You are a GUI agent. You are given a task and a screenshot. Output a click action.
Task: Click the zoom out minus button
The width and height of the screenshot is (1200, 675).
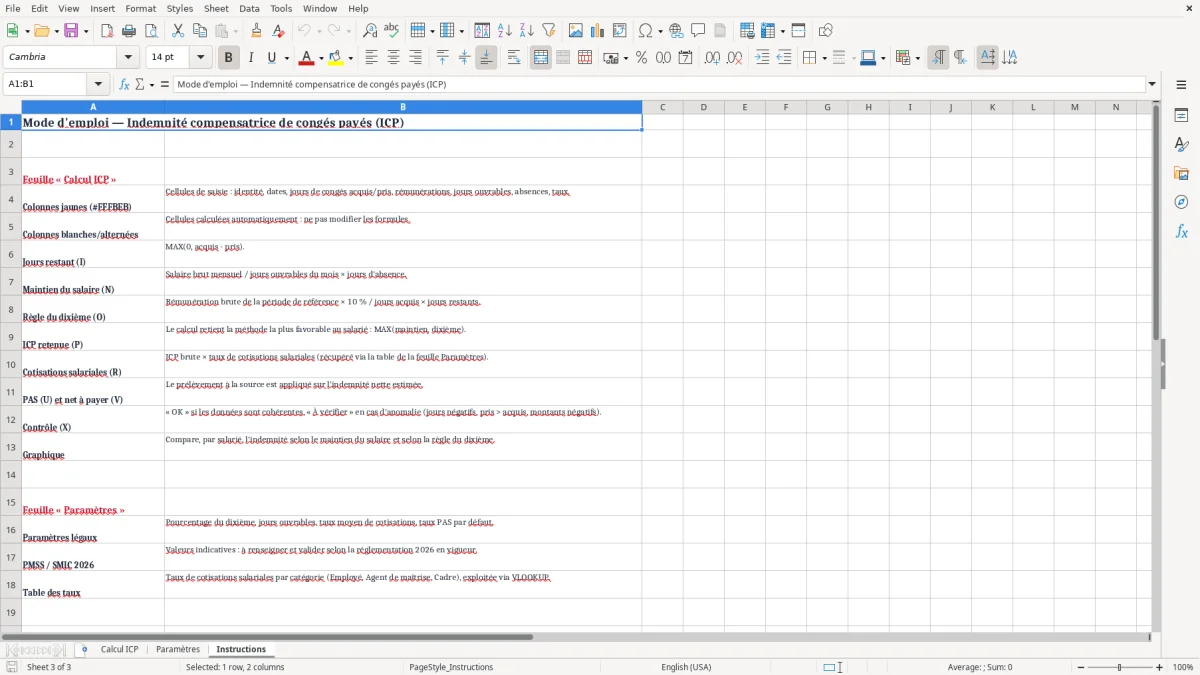[x=1080, y=667]
